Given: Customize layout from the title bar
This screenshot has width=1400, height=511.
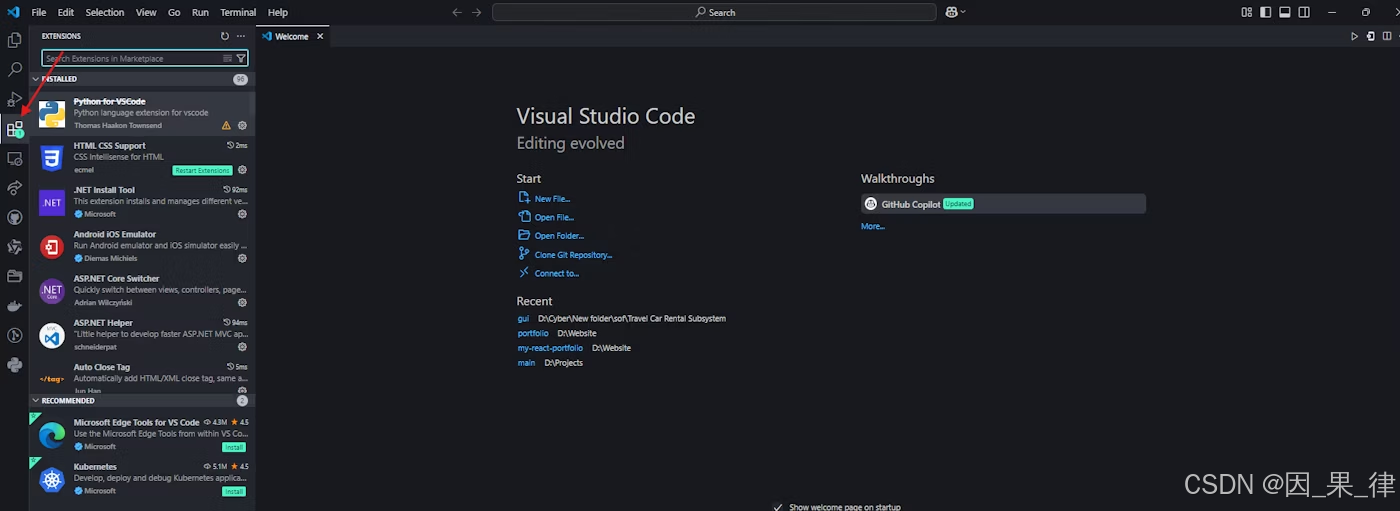Looking at the screenshot, I should (1247, 12).
